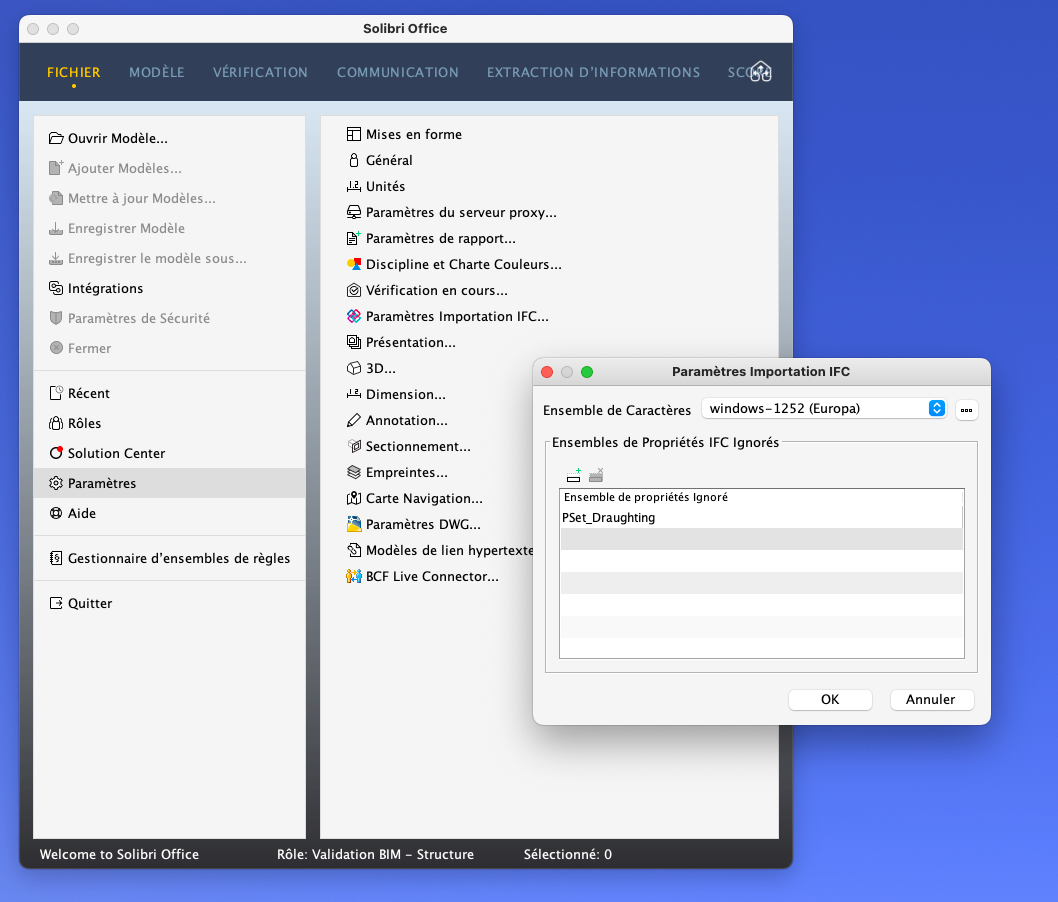Click the Aide lifebuoy icon
Screen dimensions: 1058x902
coord(56,513)
